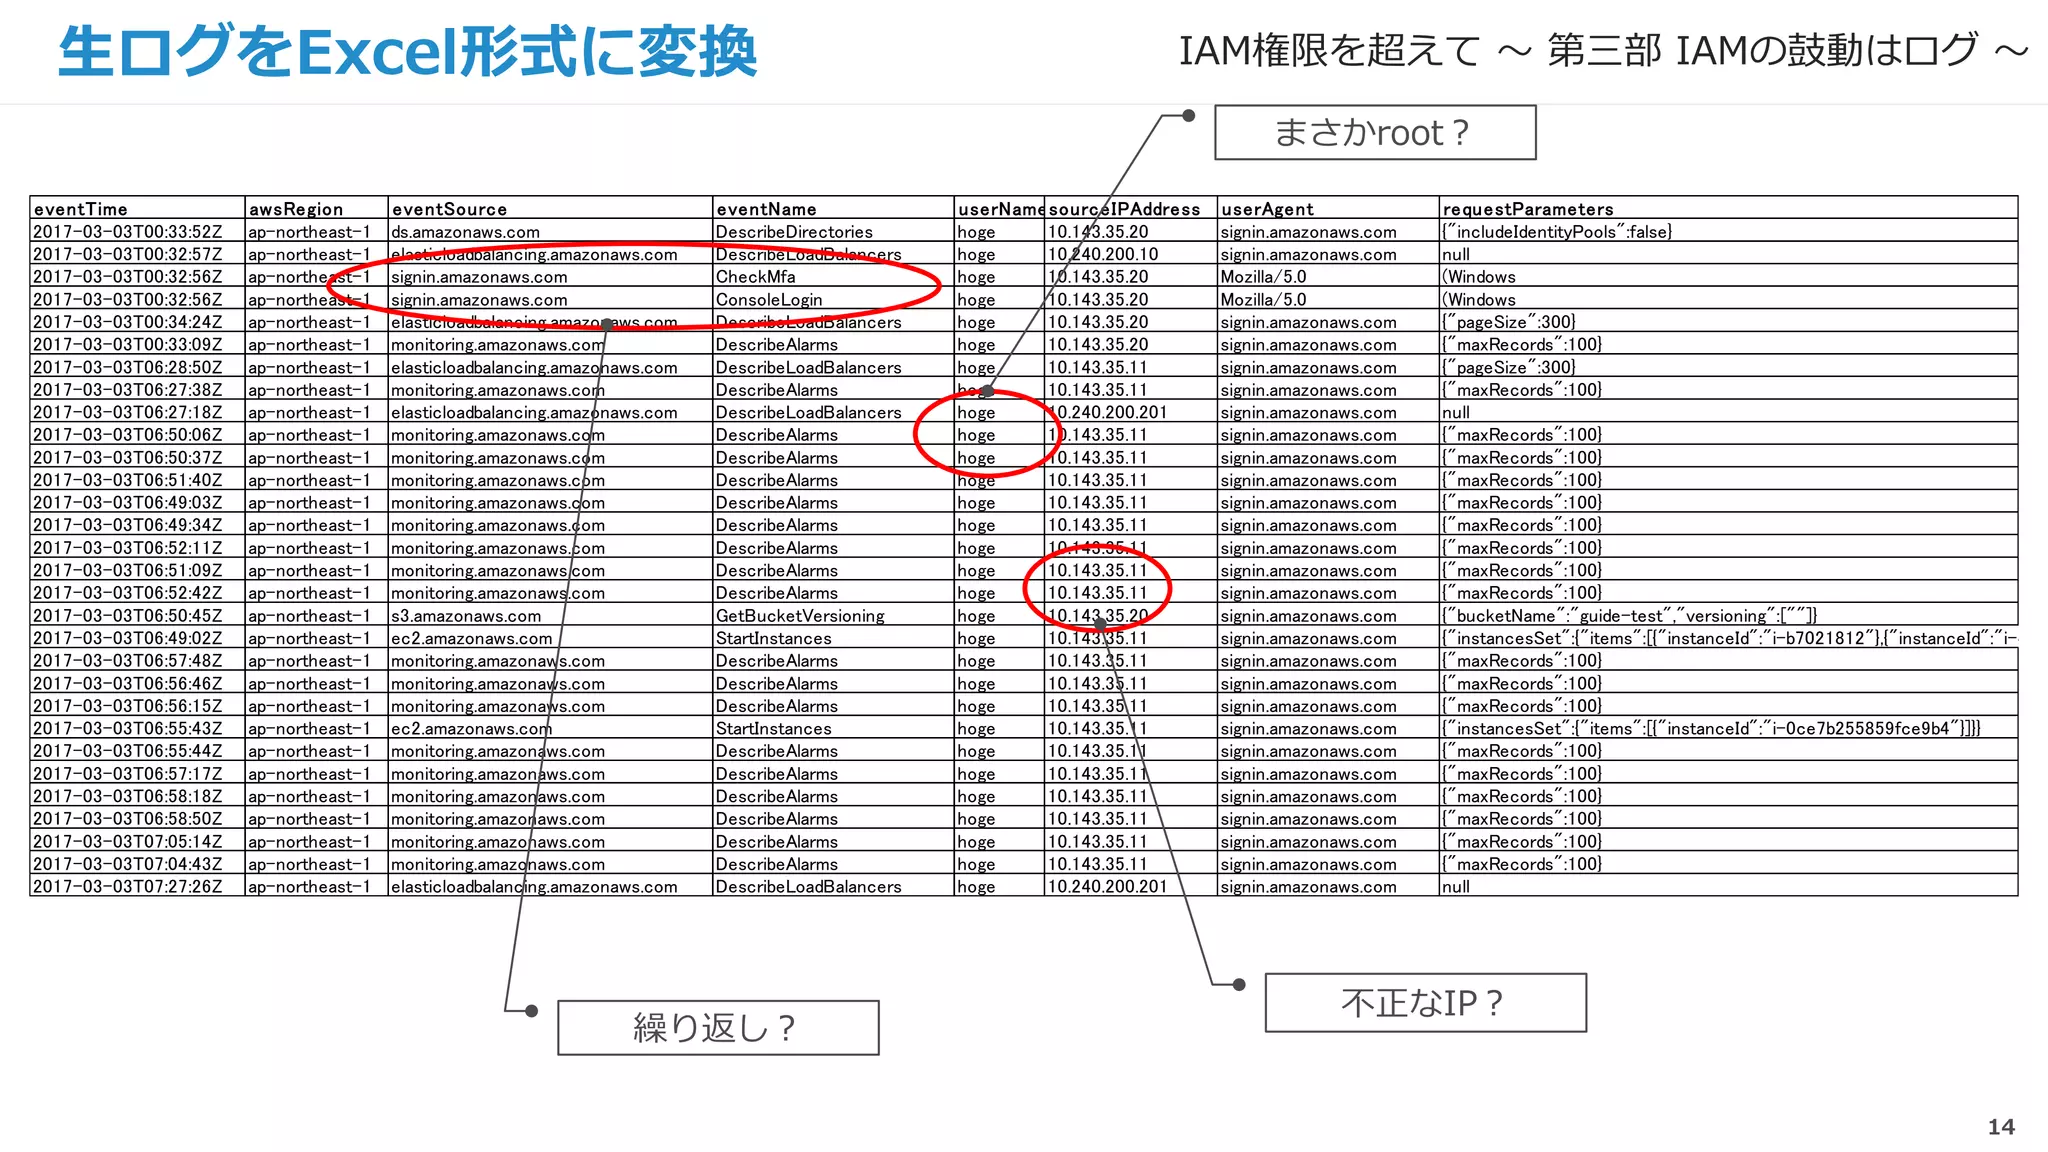Image resolution: width=2048 pixels, height=1152 pixels.
Task: Click Mozilla/5.0 in the CheckMfa row
Action: pyautogui.click(x=1328, y=276)
